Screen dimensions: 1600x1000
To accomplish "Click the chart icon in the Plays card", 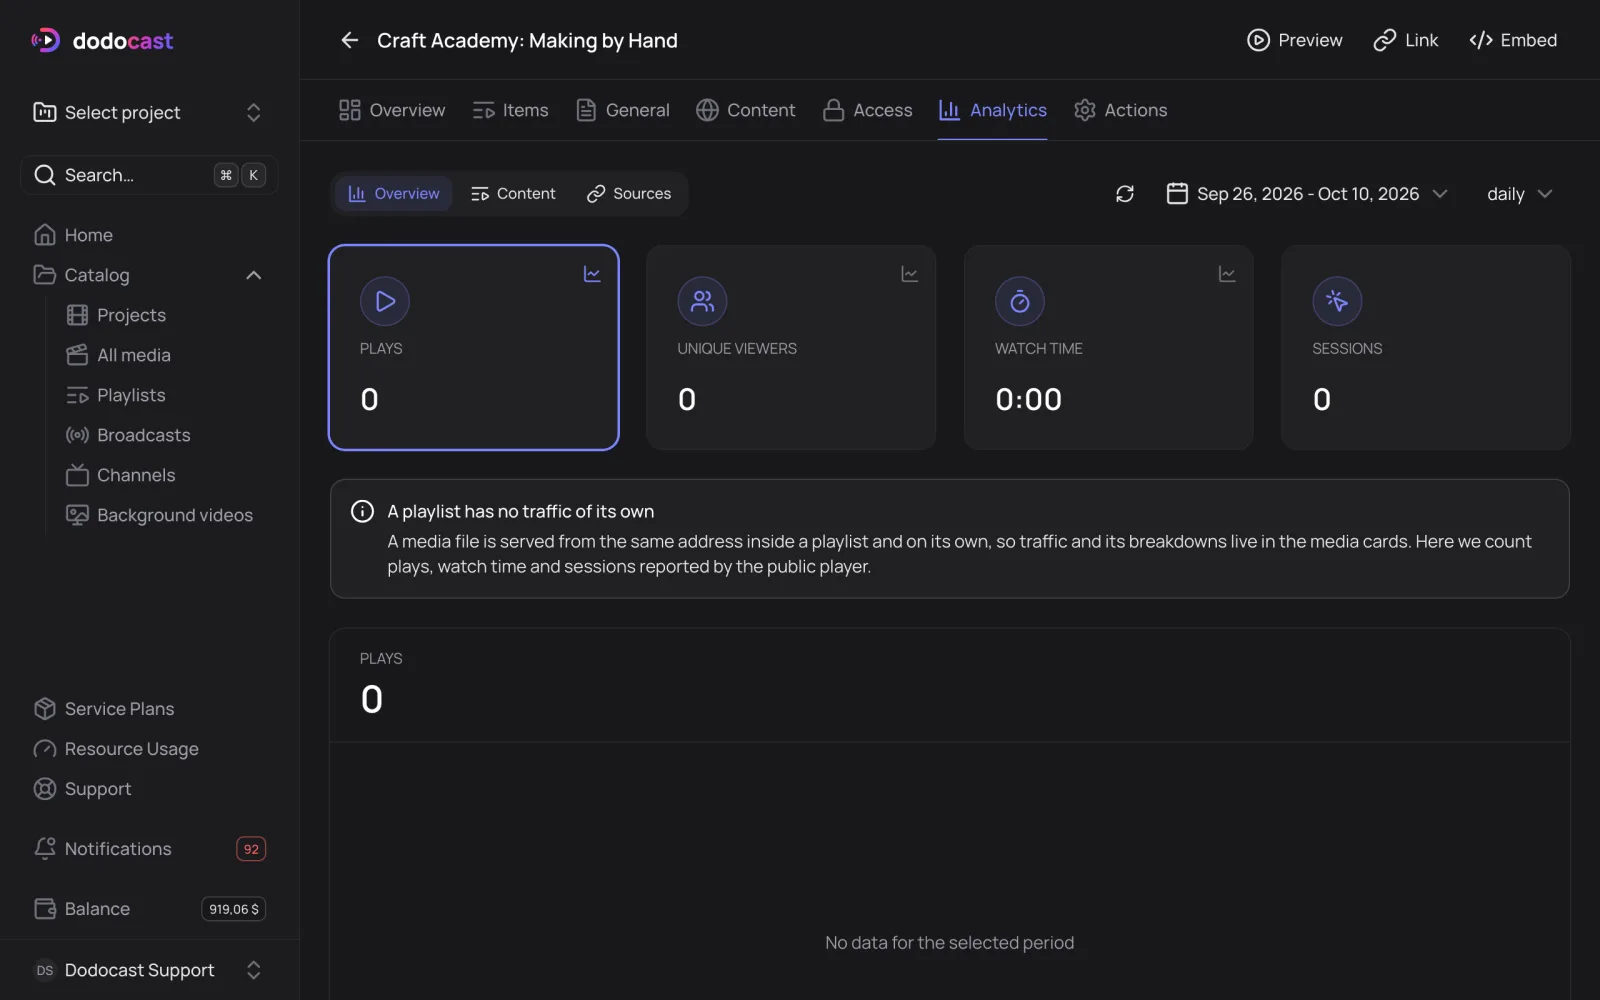I will coord(592,274).
